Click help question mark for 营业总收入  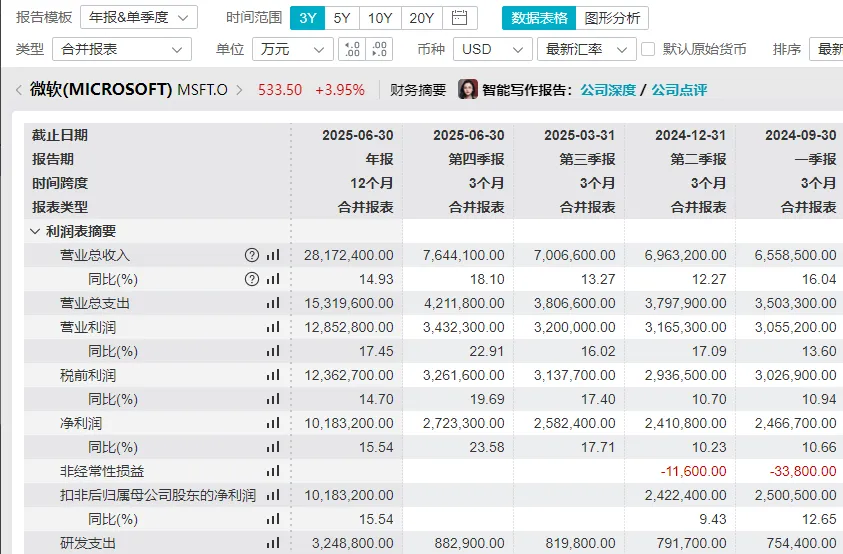click(252, 255)
